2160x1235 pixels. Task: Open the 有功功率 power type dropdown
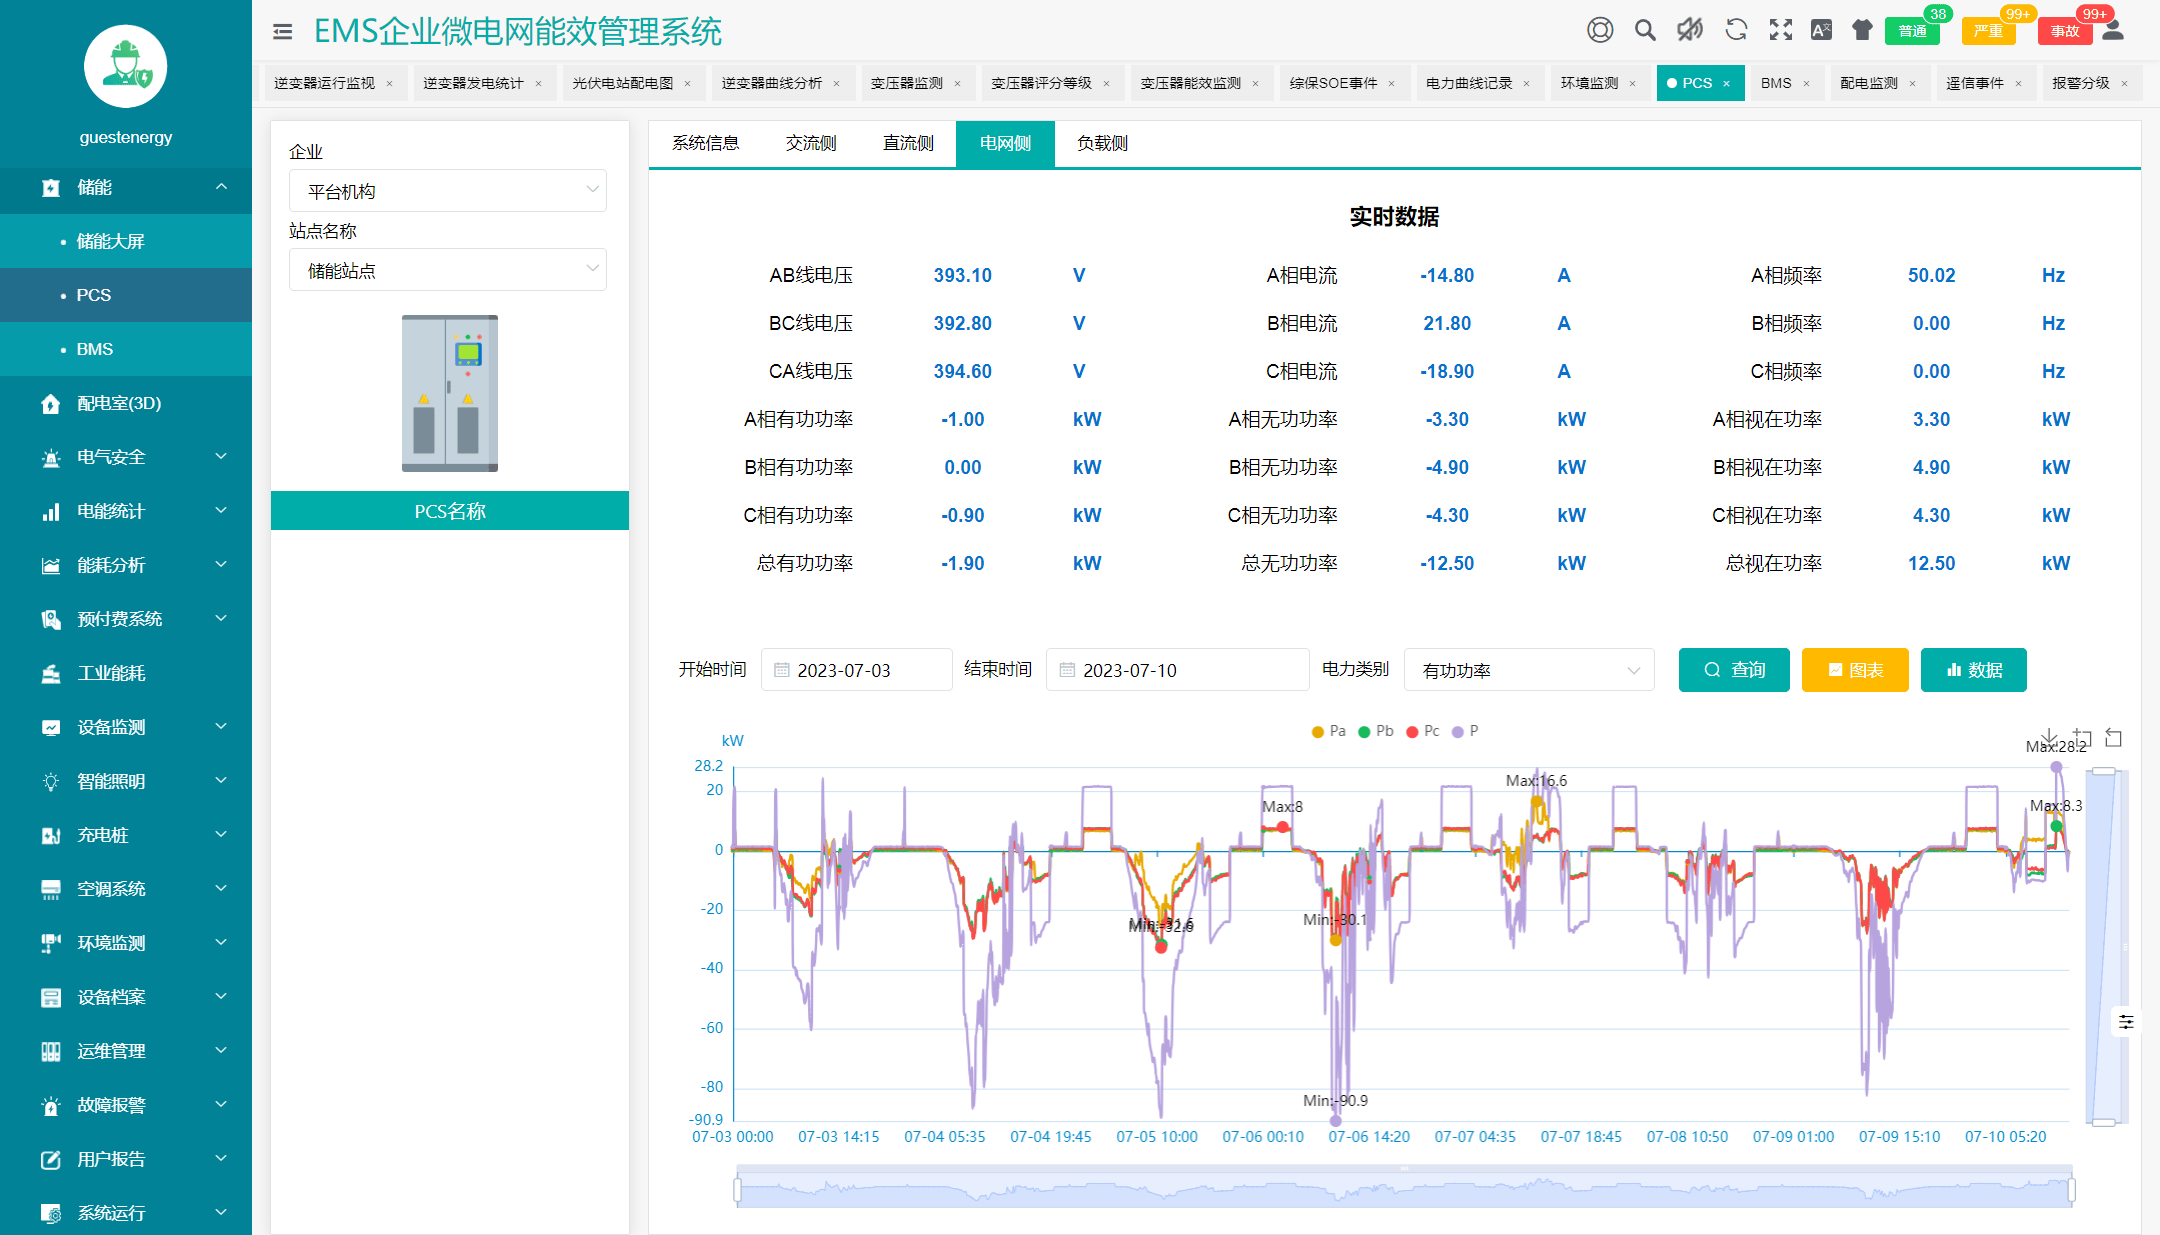pyautogui.click(x=1529, y=670)
